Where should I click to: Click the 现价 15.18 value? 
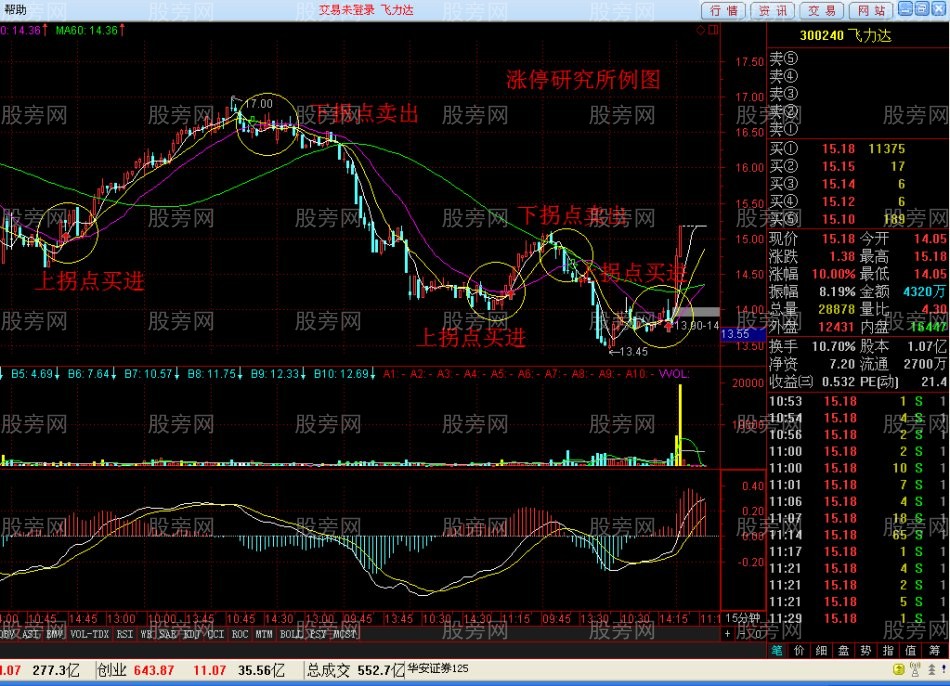[838, 239]
